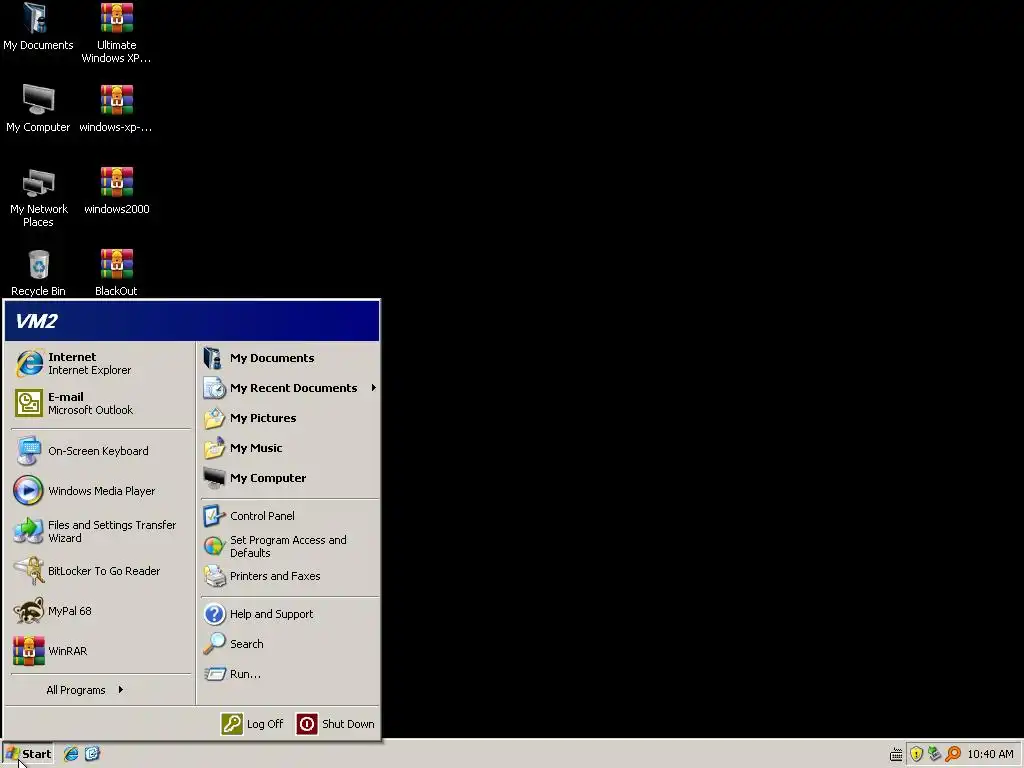Open Ultimate Windows XP archive on desktop
Screen dimensions: 1024x768
coord(116,33)
